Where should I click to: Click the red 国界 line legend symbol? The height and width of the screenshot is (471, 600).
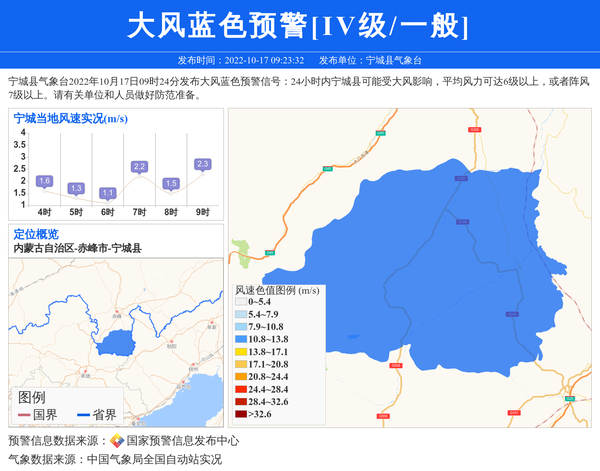point(24,414)
